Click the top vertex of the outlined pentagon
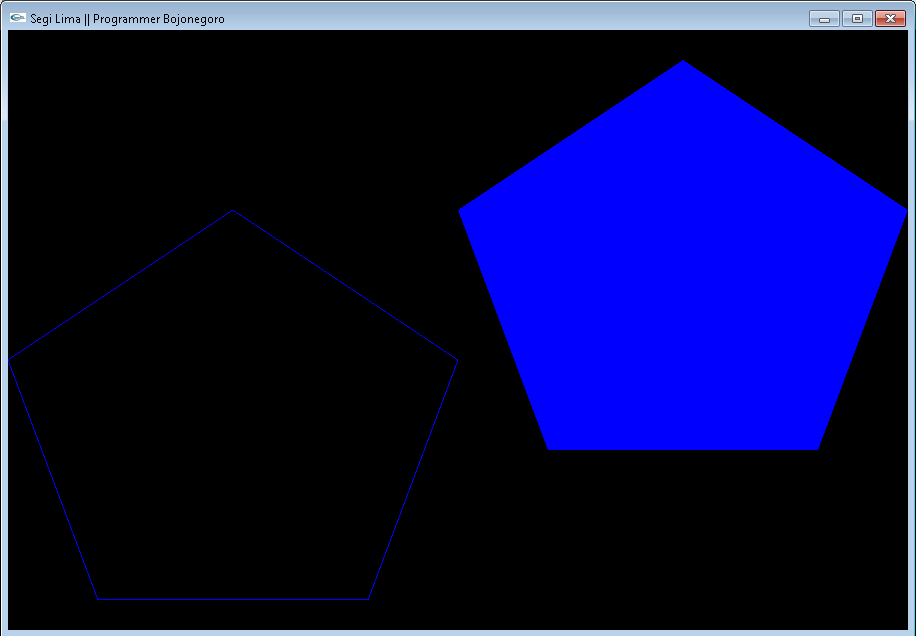 click(x=233, y=211)
